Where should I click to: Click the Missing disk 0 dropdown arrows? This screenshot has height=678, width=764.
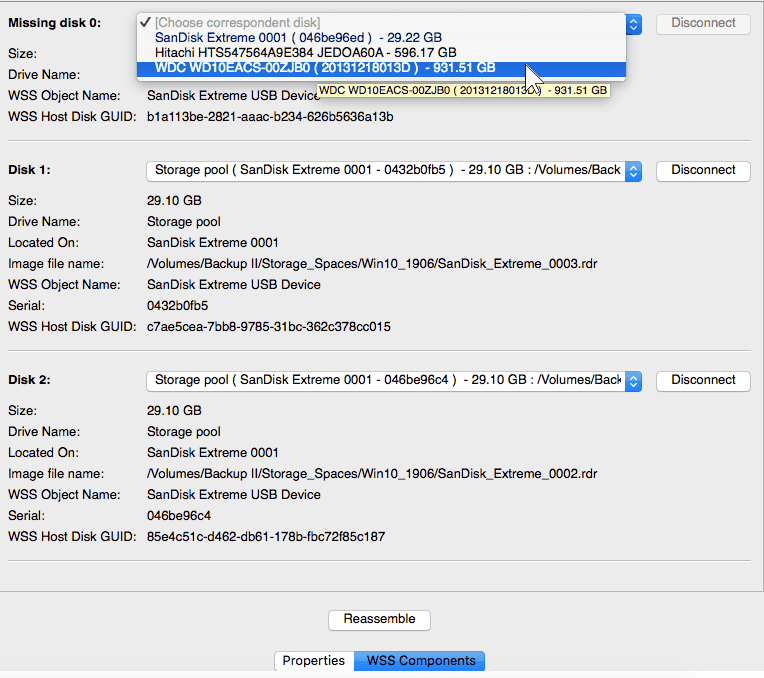click(633, 24)
